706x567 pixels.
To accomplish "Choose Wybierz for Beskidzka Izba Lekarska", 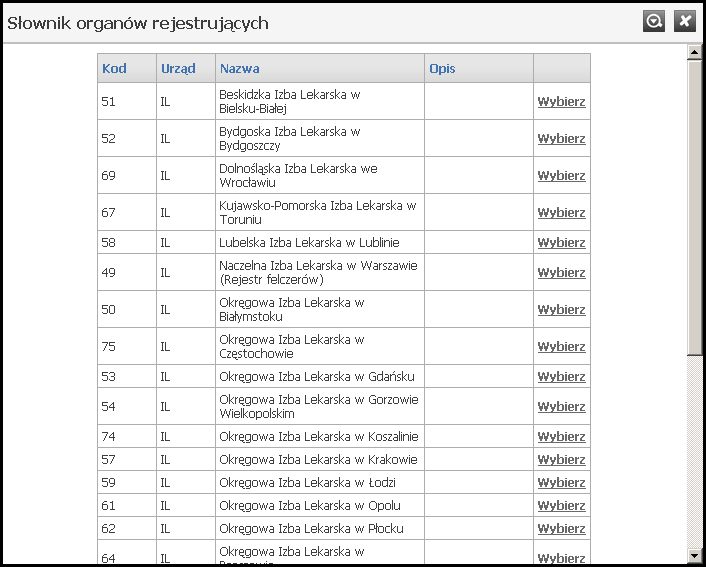I will pos(561,102).
